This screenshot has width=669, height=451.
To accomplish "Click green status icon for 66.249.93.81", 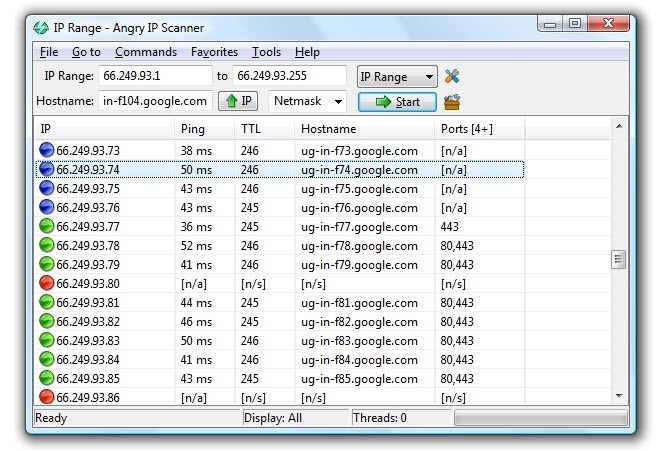I will (47, 302).
